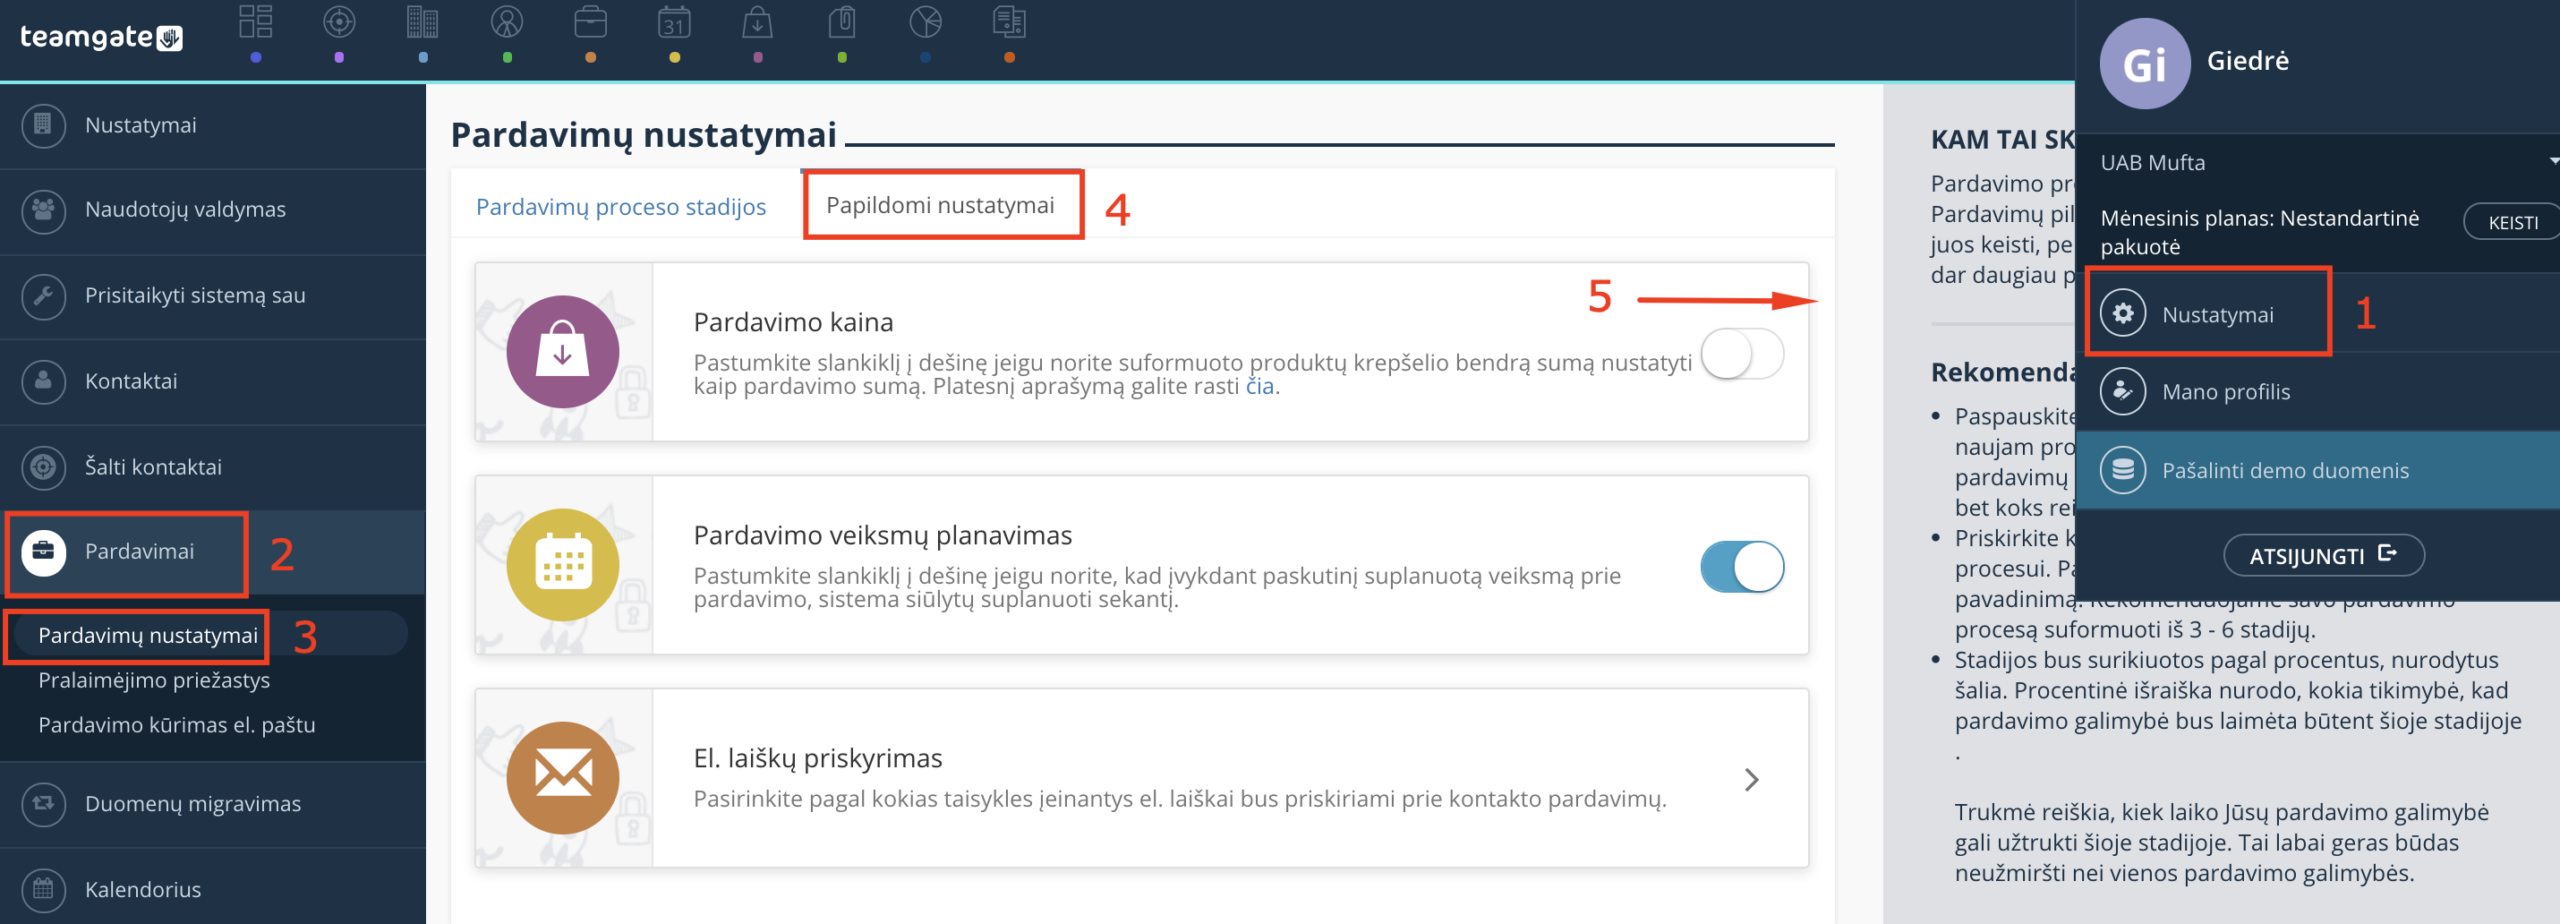Switch to Papildomi nustatymai tab
The width and height of the screenshot is (2560, 924).
click(940, 205)
